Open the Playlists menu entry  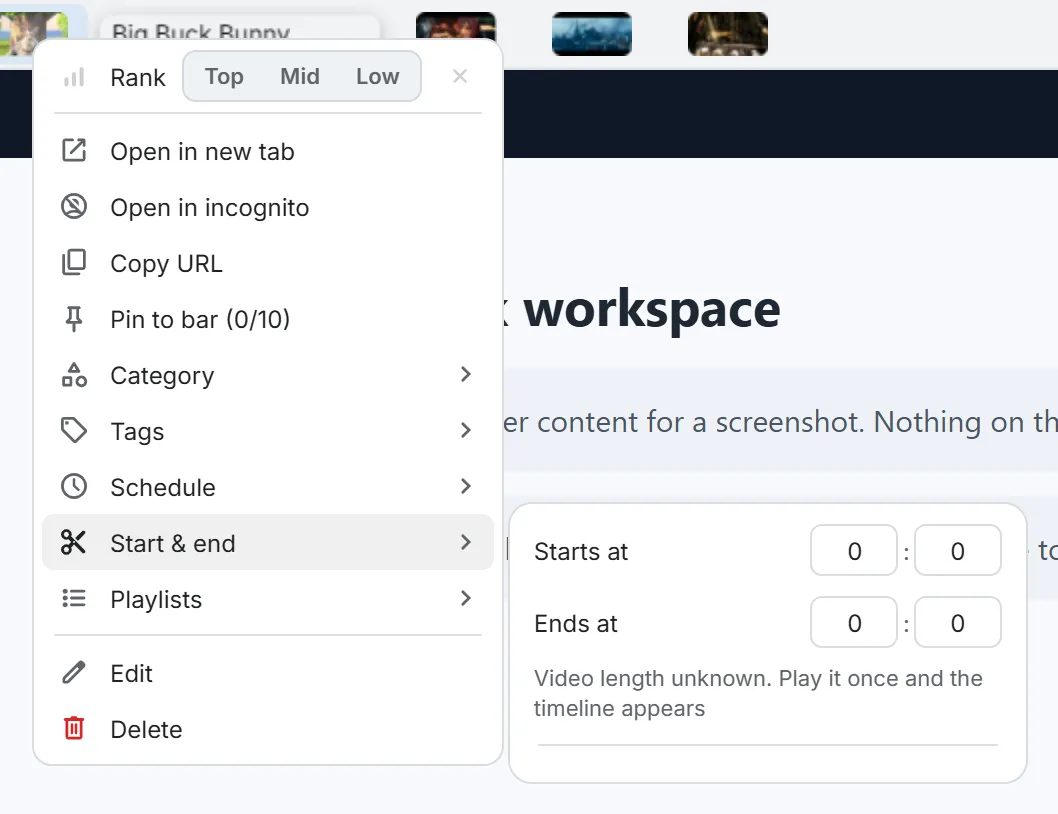click(x=268, y=599)
